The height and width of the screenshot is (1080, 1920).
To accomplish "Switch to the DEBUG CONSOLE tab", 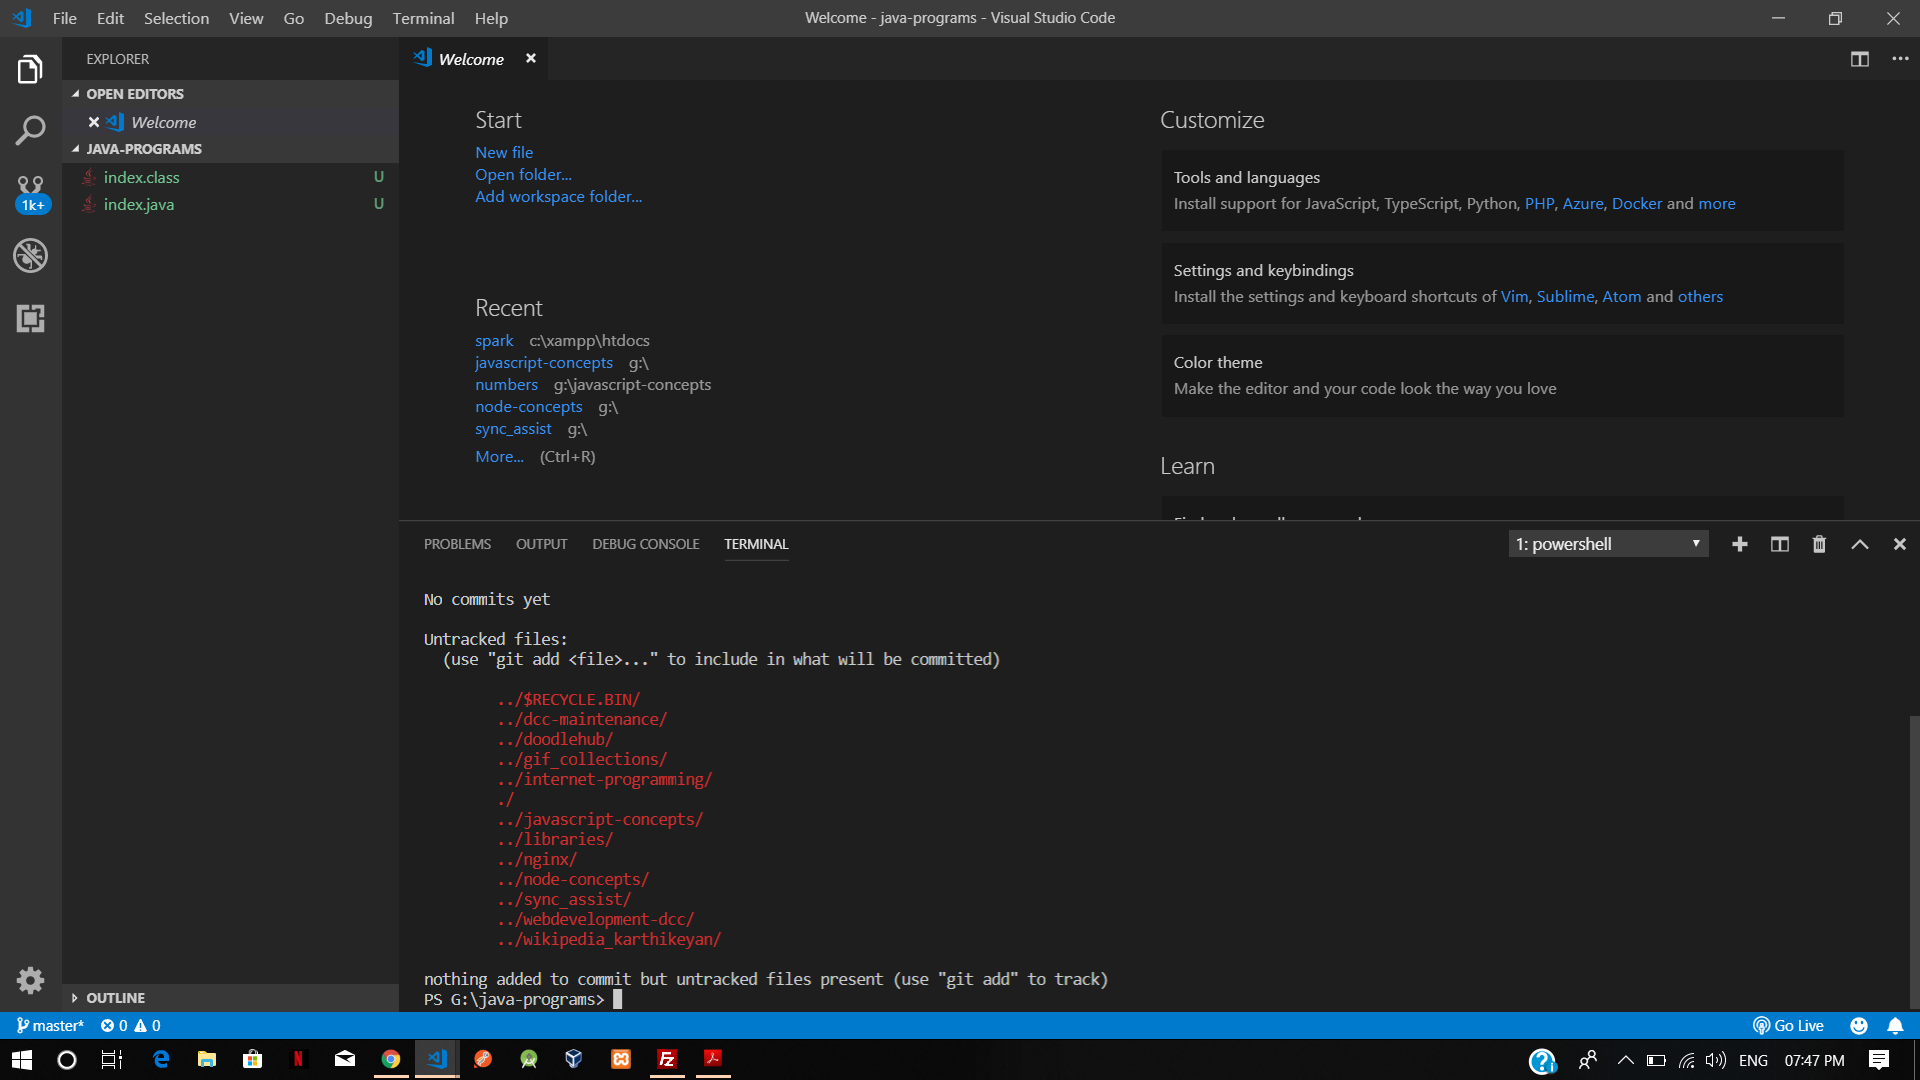I will pyautogui.click(x=645, y=544).
